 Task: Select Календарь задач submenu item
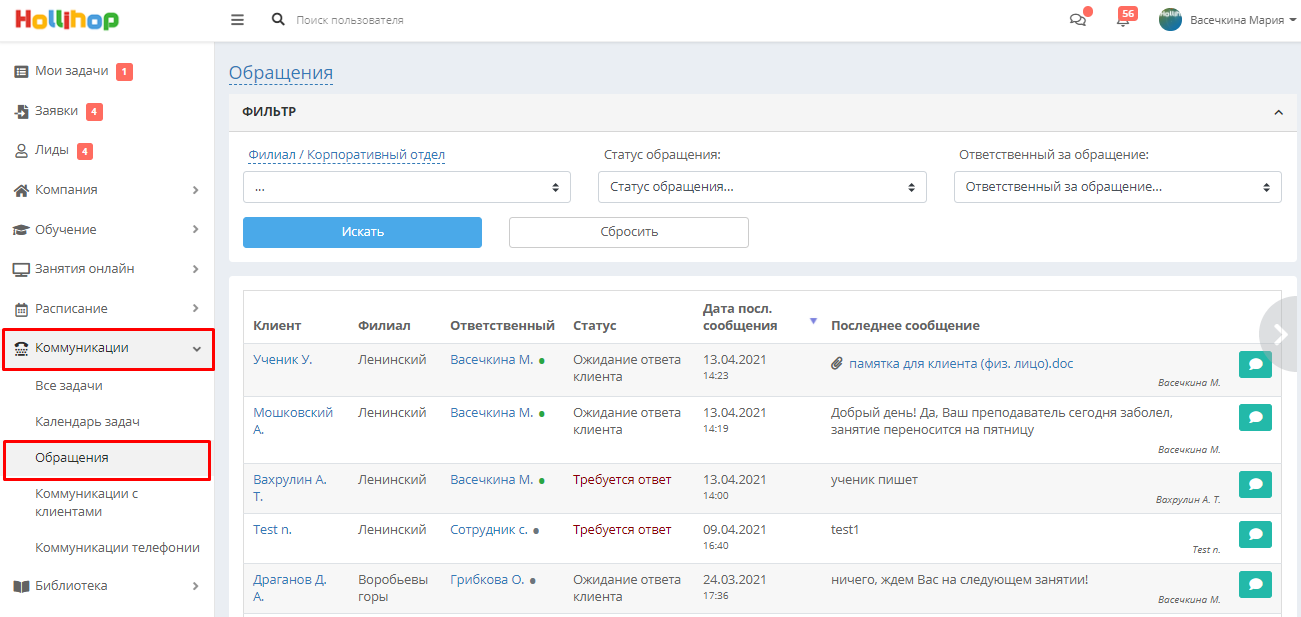tap(87, 422)
